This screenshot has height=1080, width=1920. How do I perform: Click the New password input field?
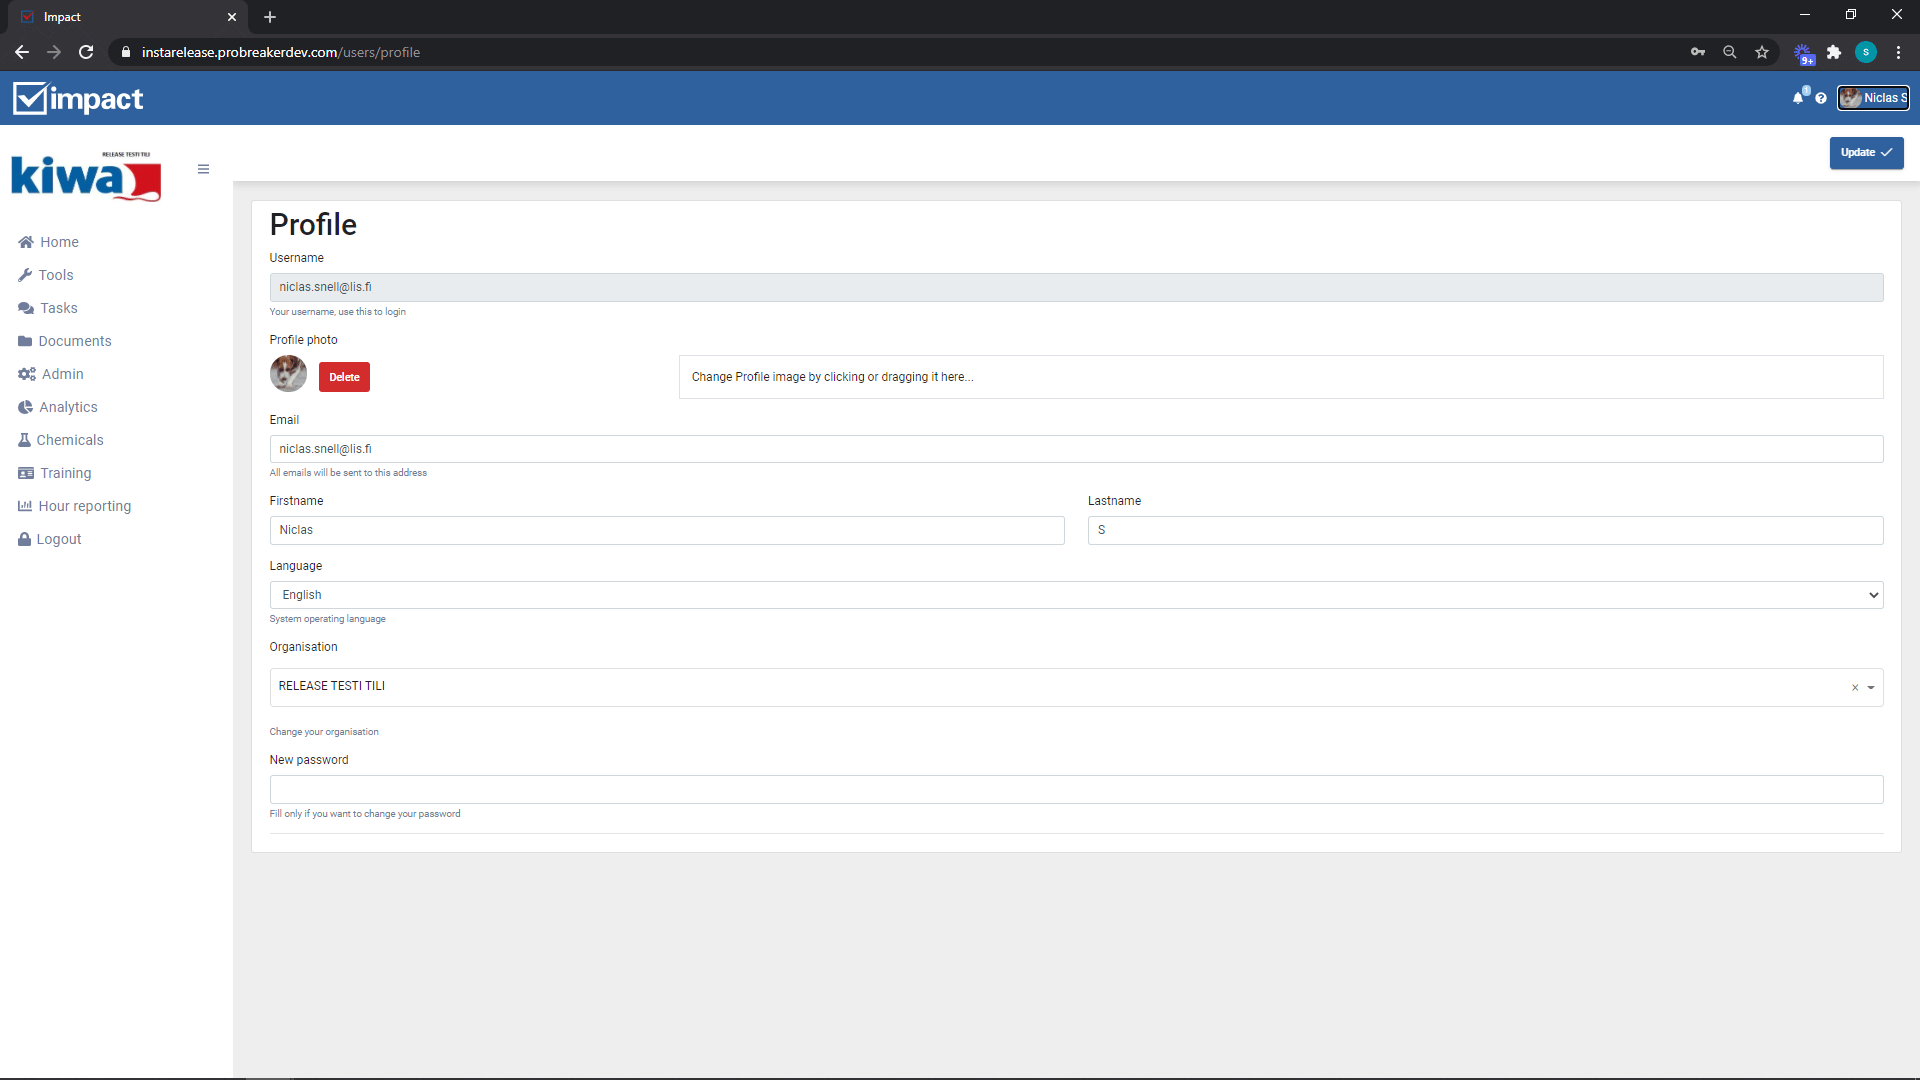point(1075,789)
